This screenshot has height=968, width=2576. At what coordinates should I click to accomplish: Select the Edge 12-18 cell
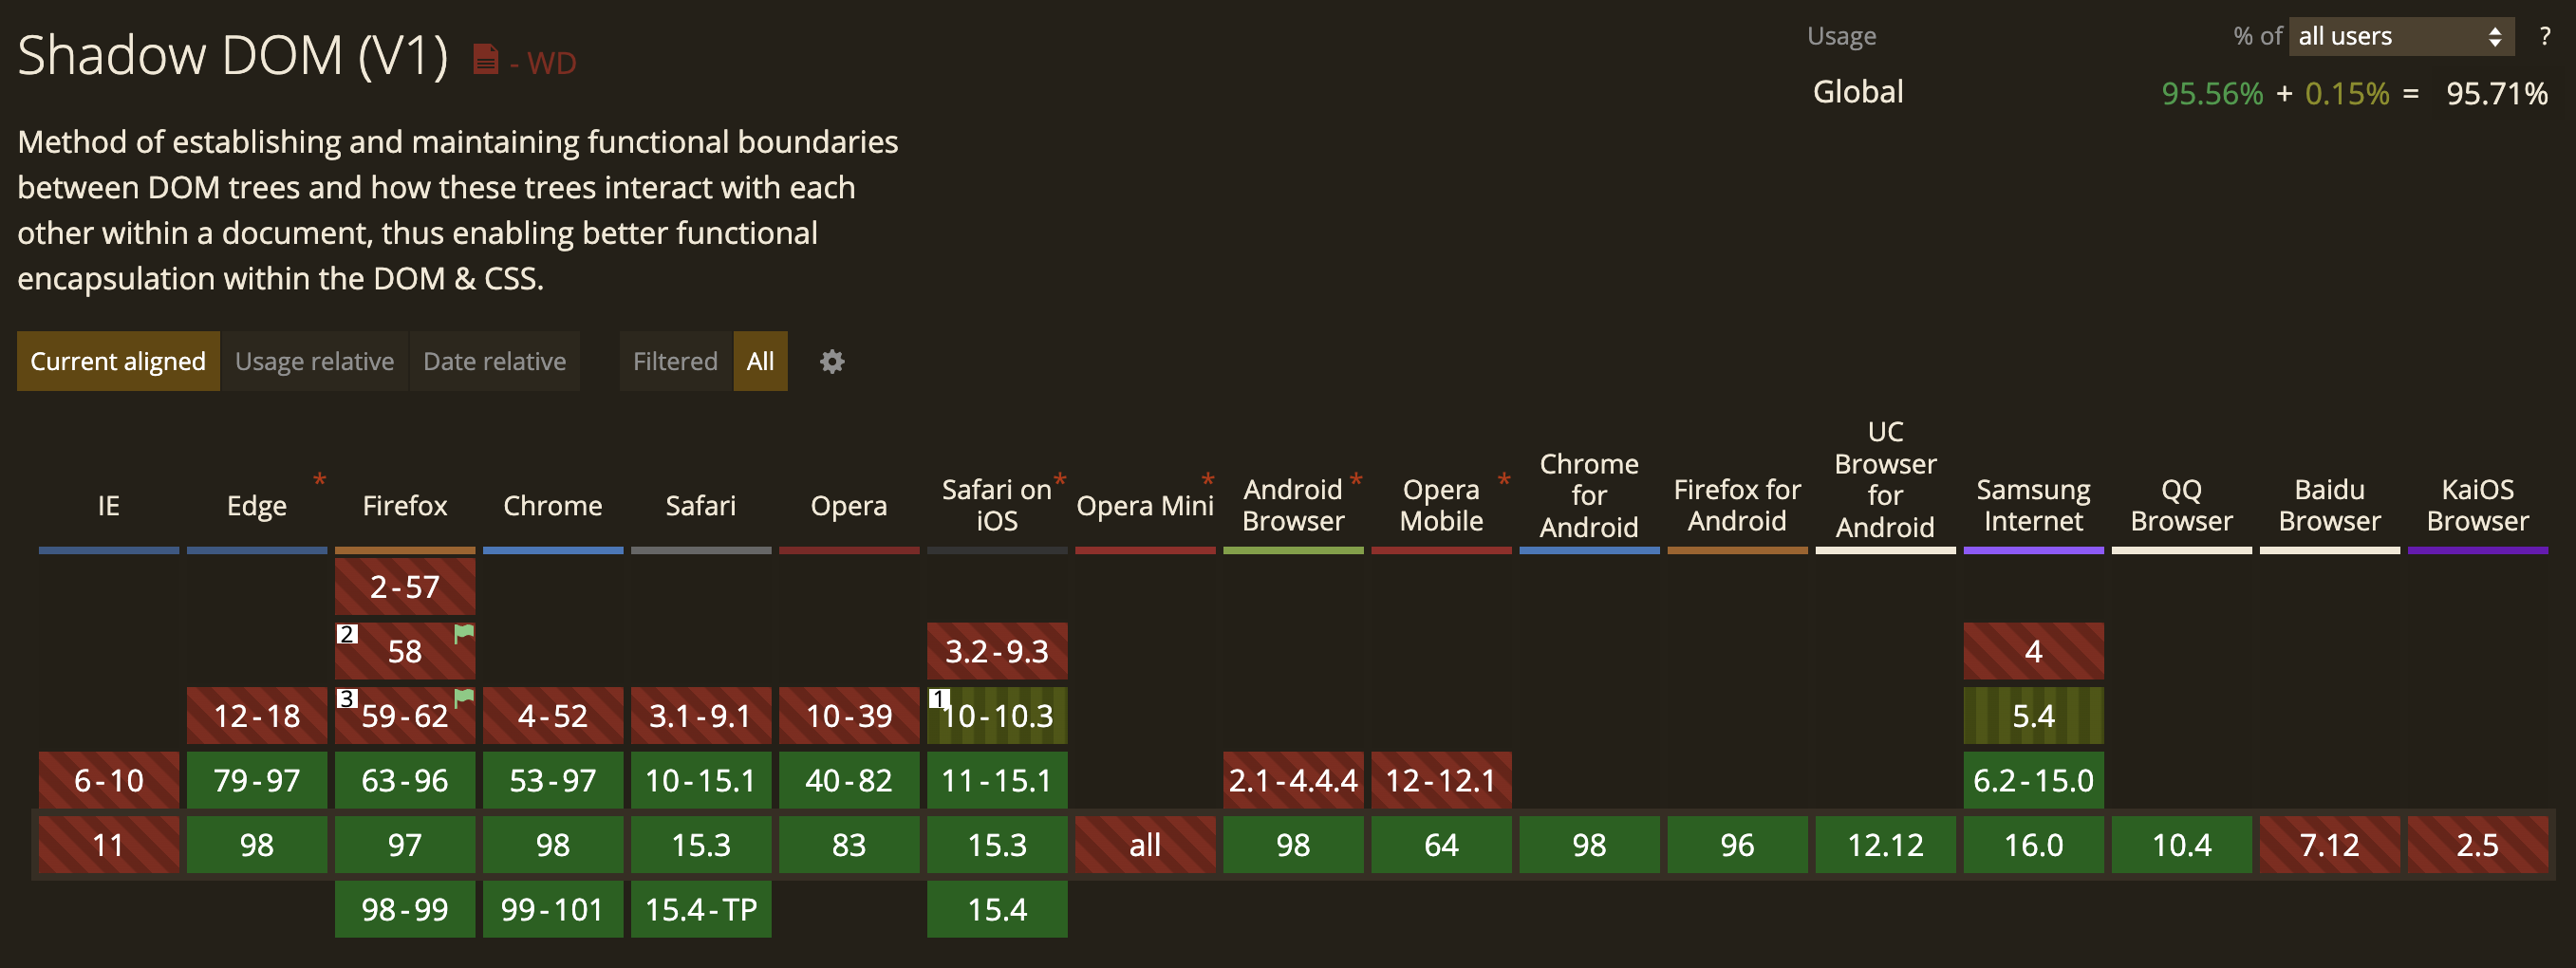pyautogui.click(x=257, y=716)
